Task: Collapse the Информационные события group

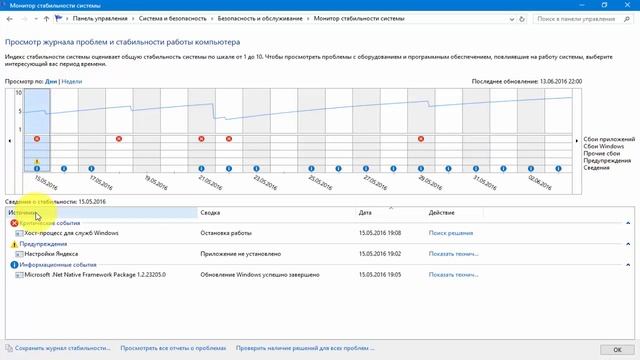Action: click(x=628, y=265)
